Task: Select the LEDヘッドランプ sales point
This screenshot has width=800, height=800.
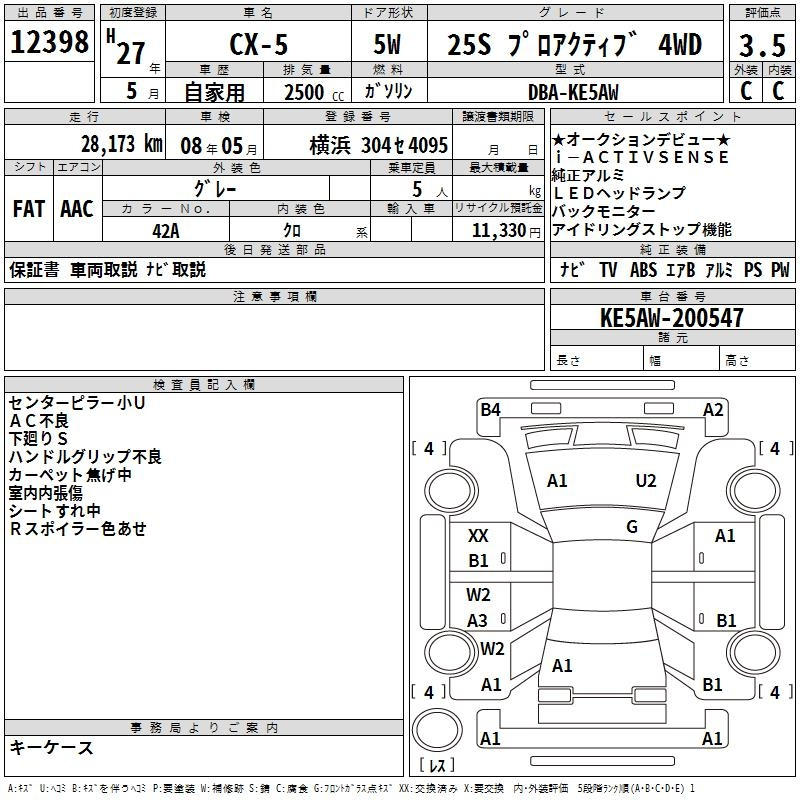Action: tap(619, 193)
